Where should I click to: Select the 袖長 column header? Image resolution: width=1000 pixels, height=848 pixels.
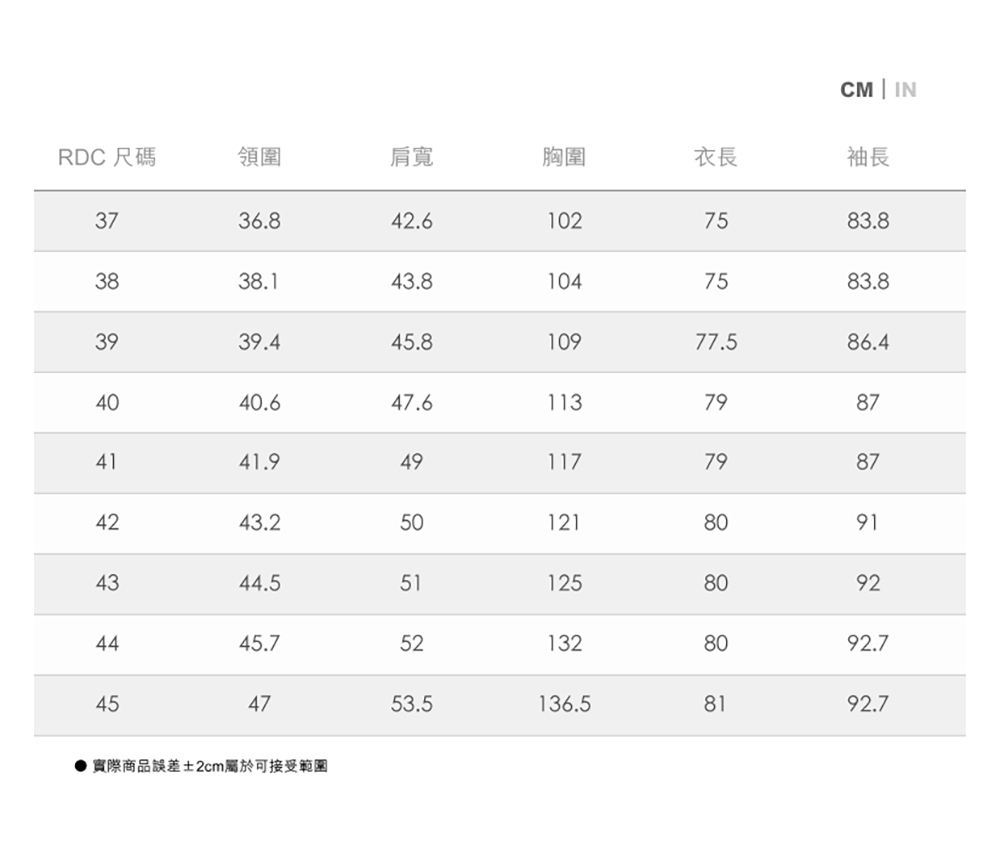click(867, 157)
